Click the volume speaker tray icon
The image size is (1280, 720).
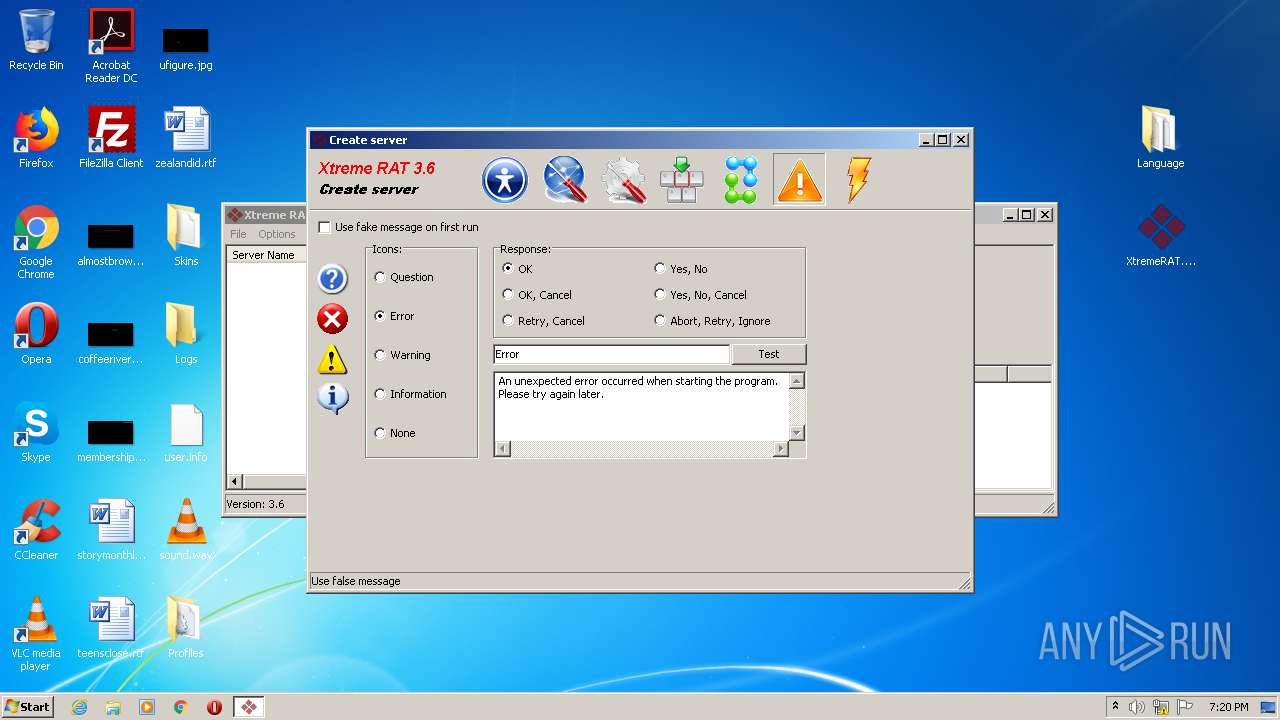1137,707
